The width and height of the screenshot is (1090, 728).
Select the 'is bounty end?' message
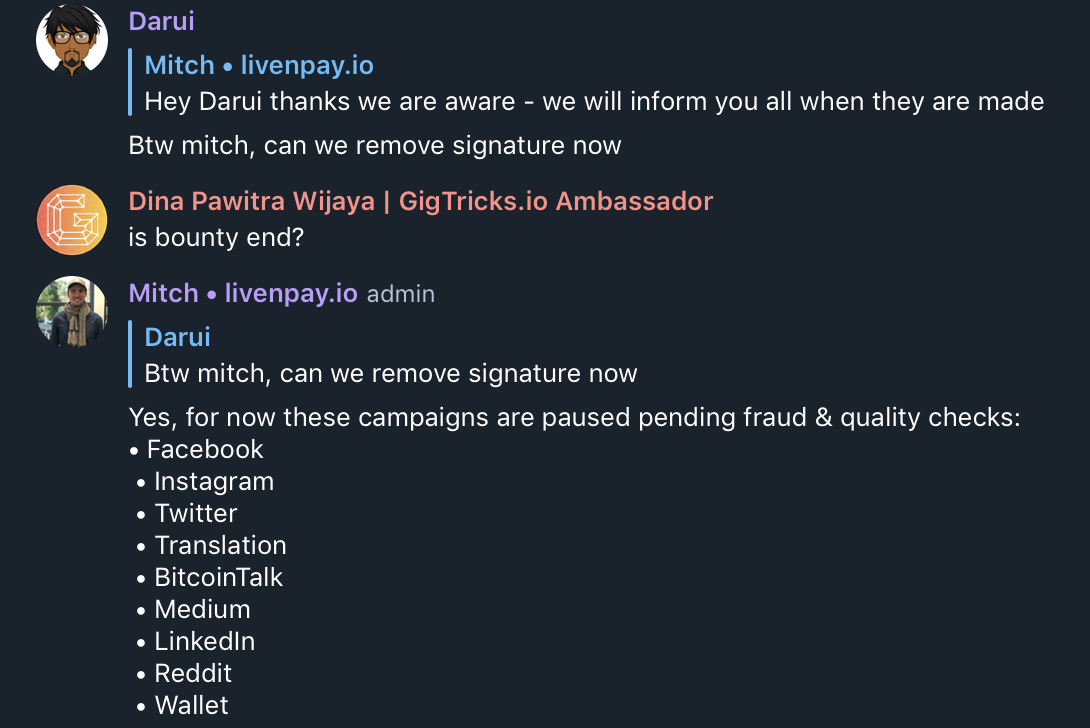coord(216,237)
